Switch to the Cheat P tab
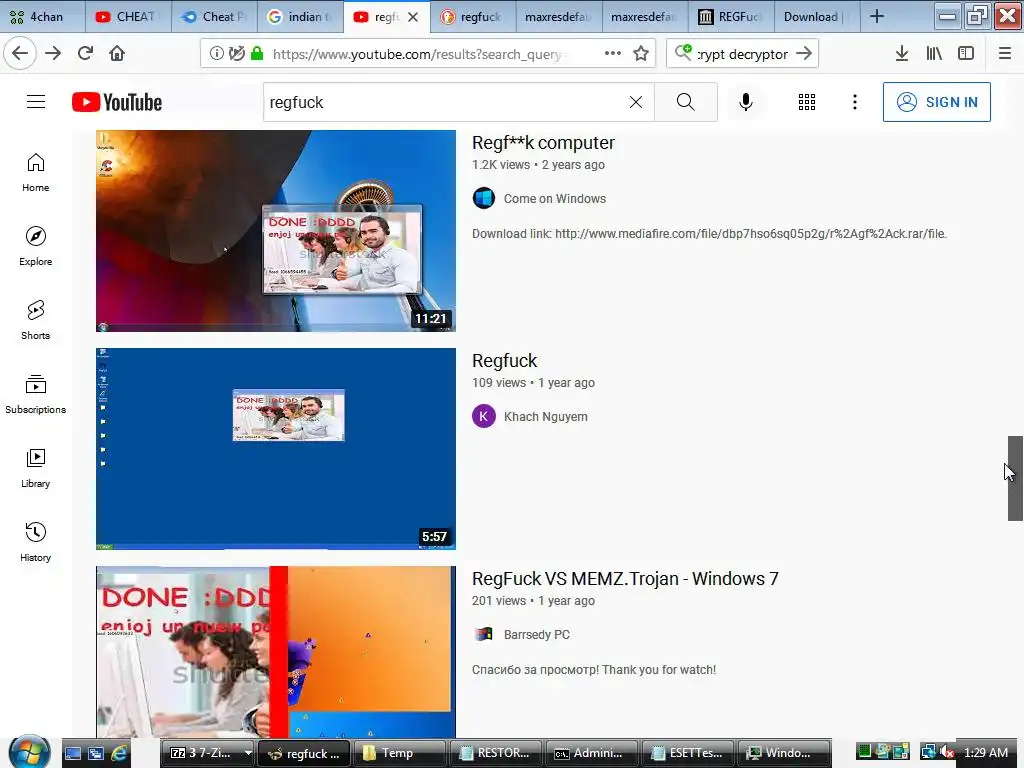 215,17
